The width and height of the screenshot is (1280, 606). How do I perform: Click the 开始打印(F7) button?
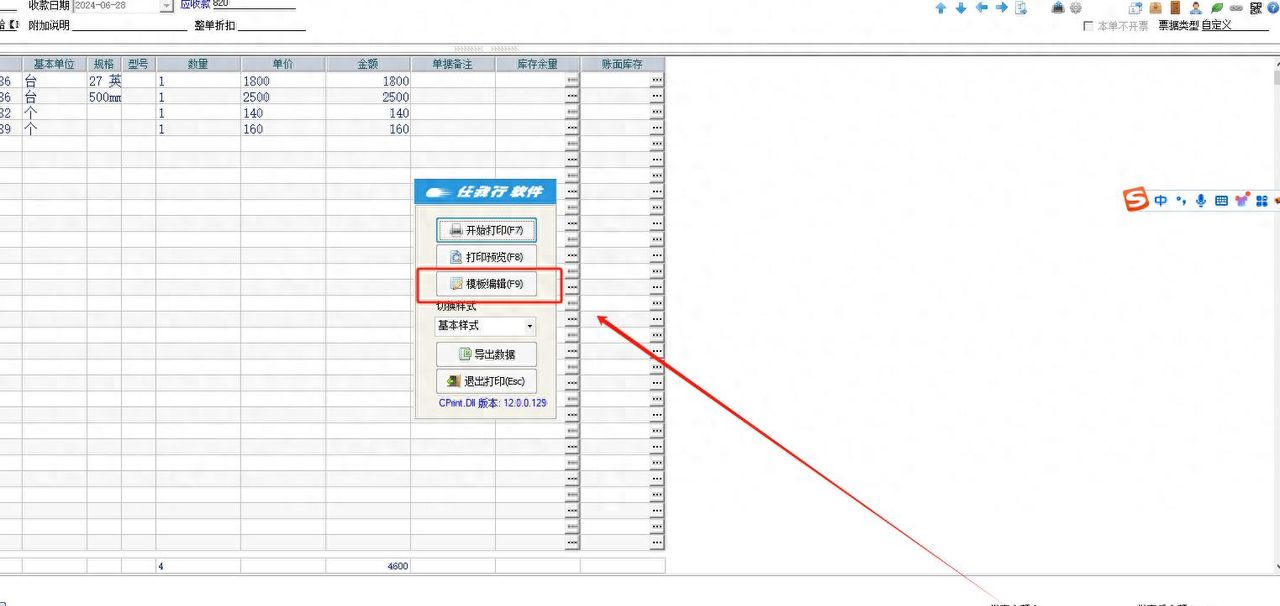pyautogui.click(x=486, y=230)
